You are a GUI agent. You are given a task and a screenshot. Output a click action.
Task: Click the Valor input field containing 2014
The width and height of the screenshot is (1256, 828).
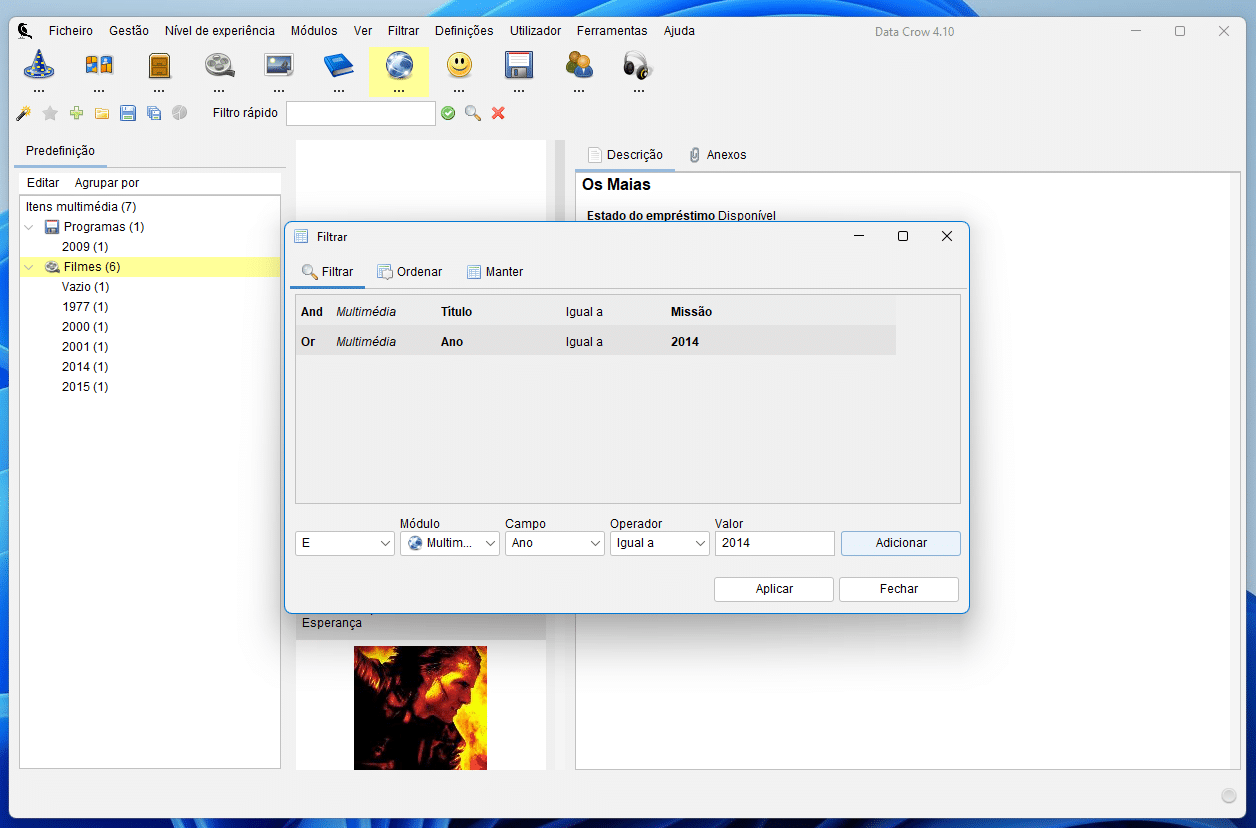[x=774, y=543]
